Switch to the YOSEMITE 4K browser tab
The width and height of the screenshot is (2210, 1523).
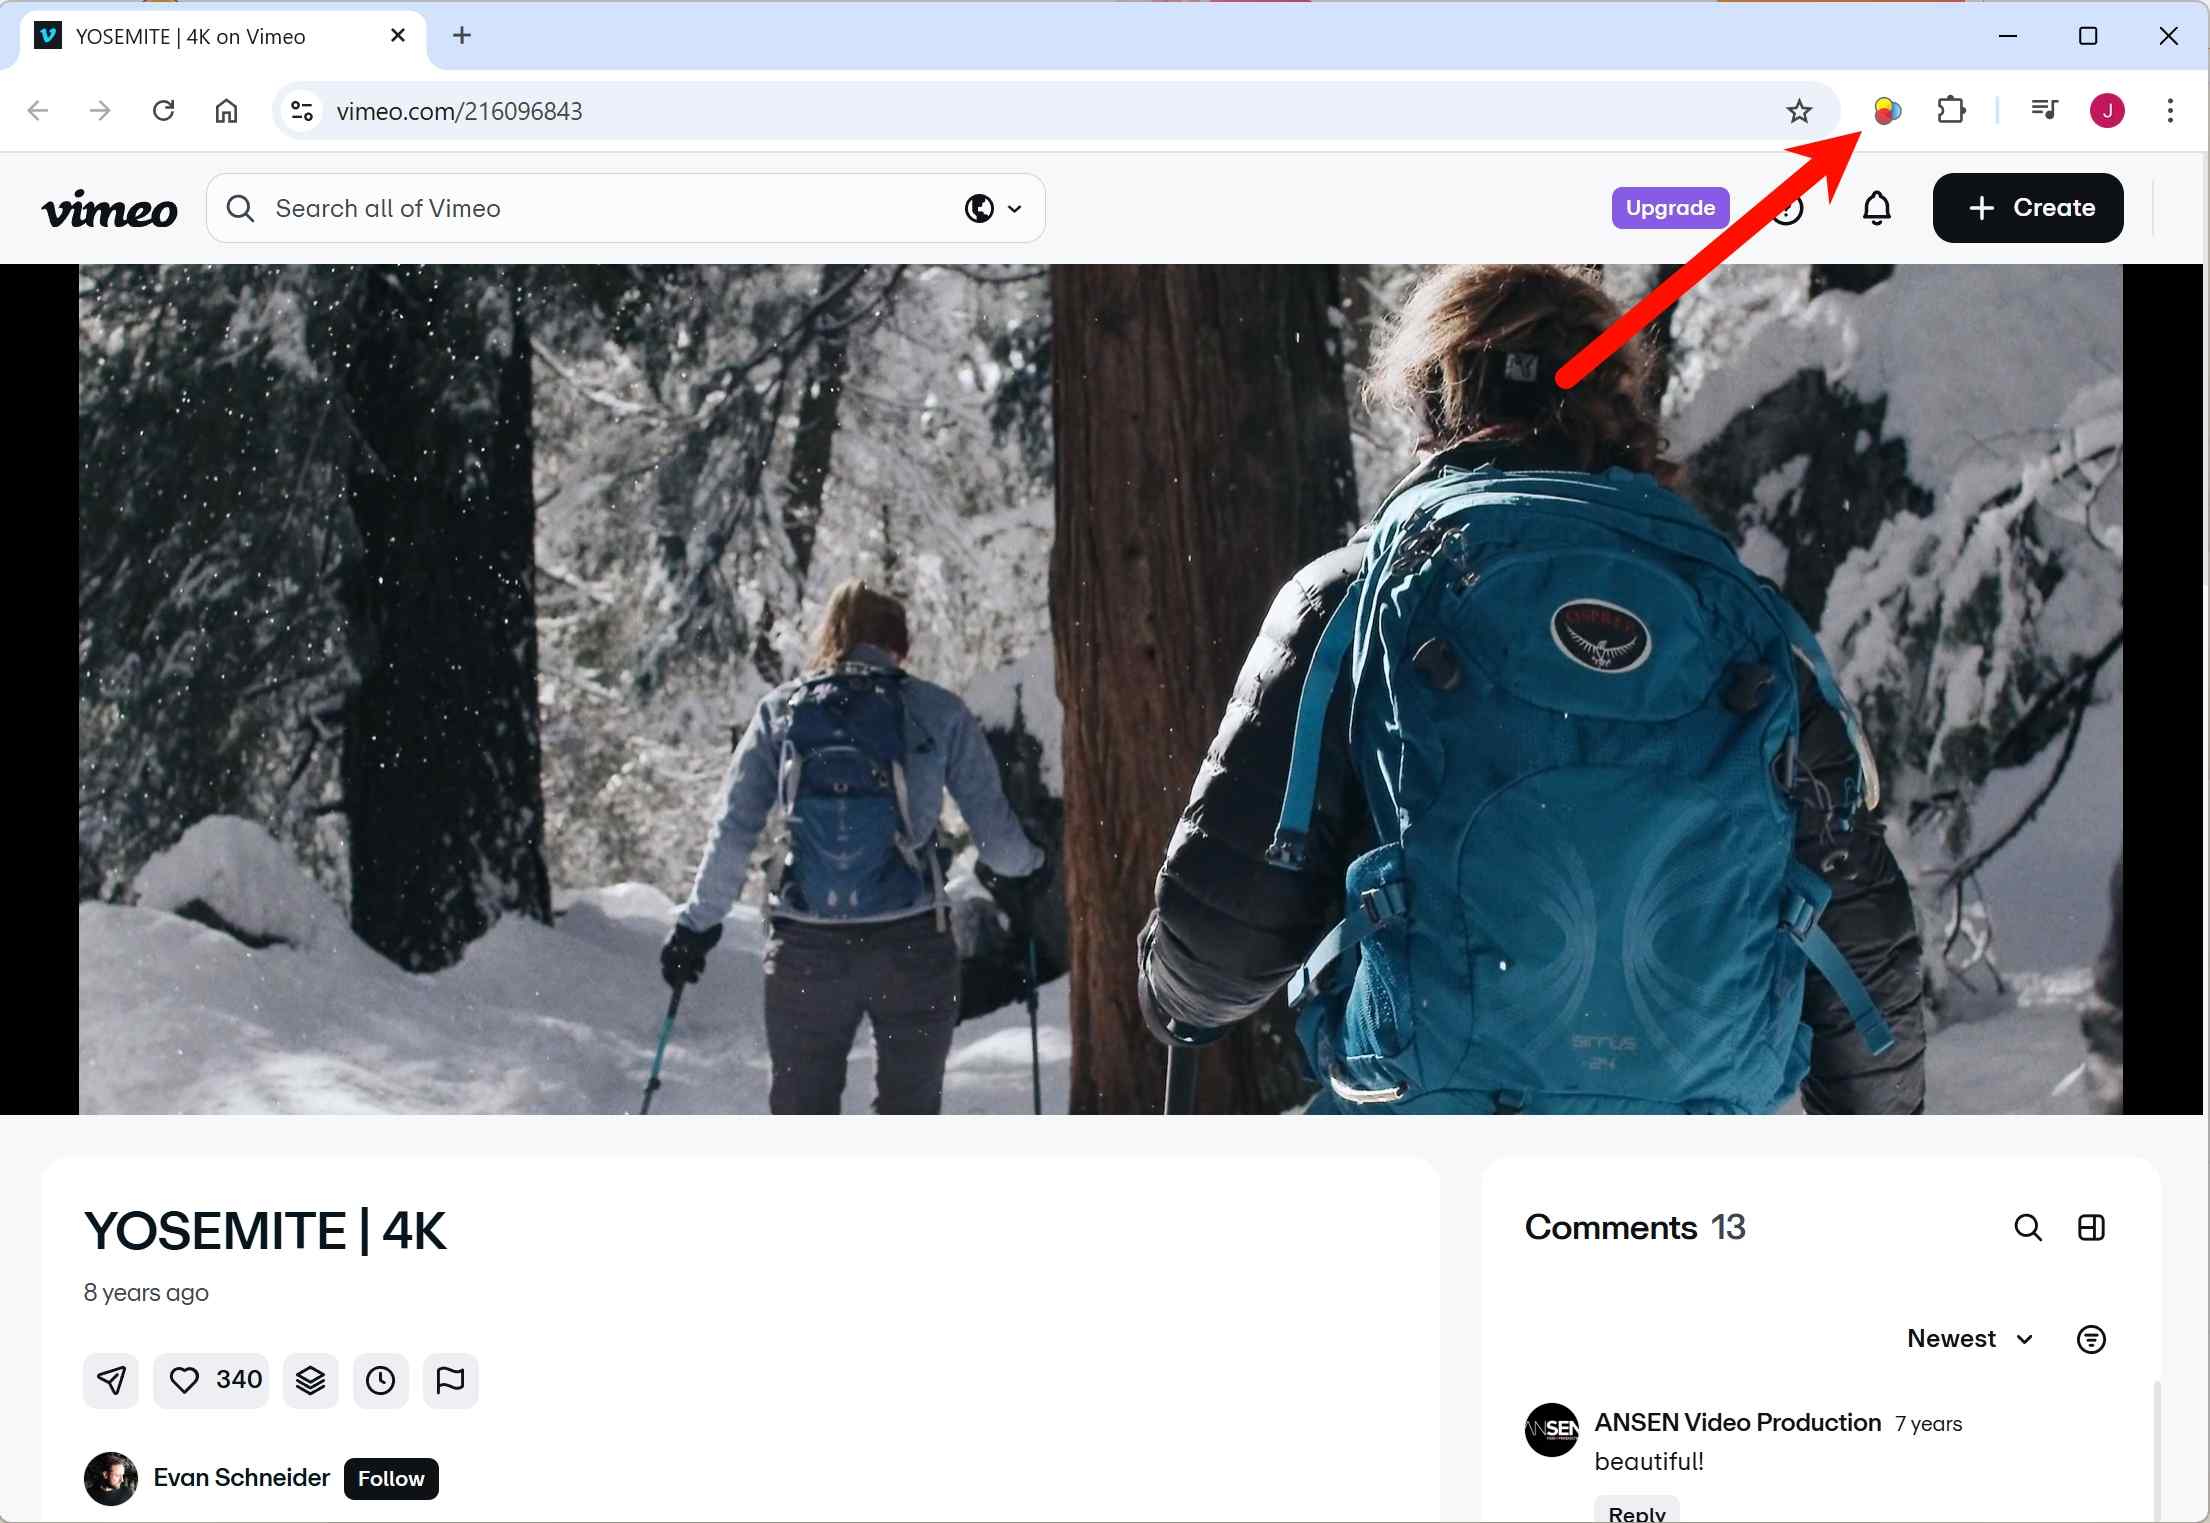click(190, 35)
